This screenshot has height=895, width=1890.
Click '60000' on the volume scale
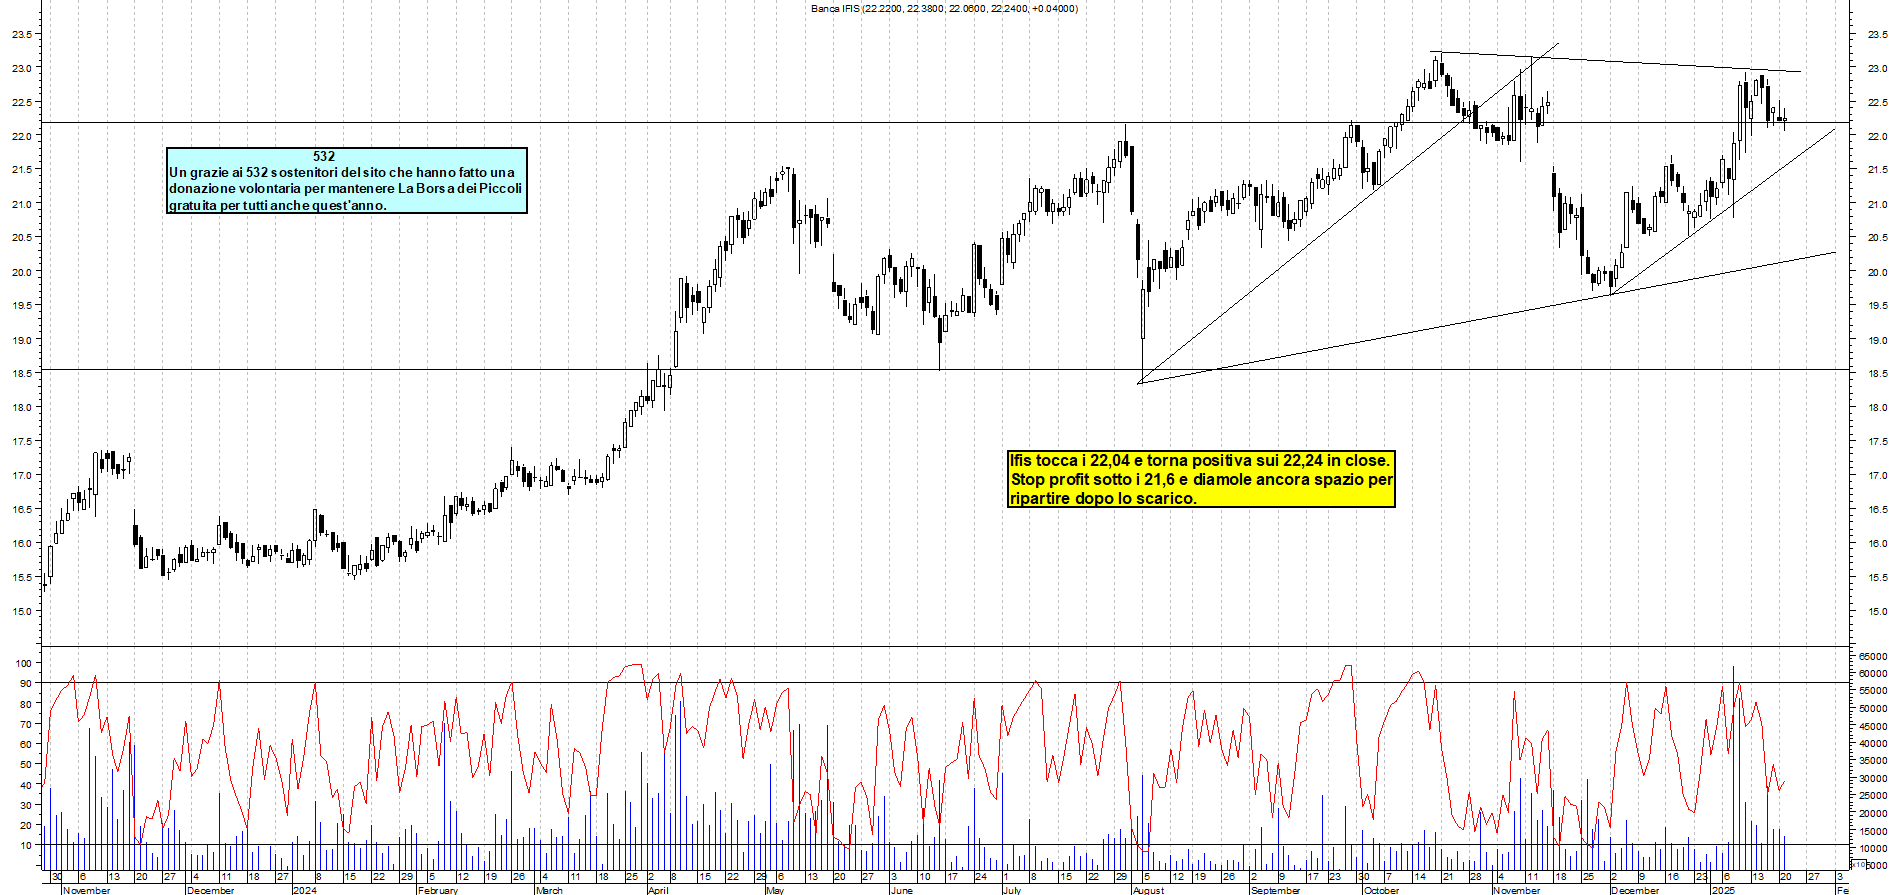pos(1873,674)
